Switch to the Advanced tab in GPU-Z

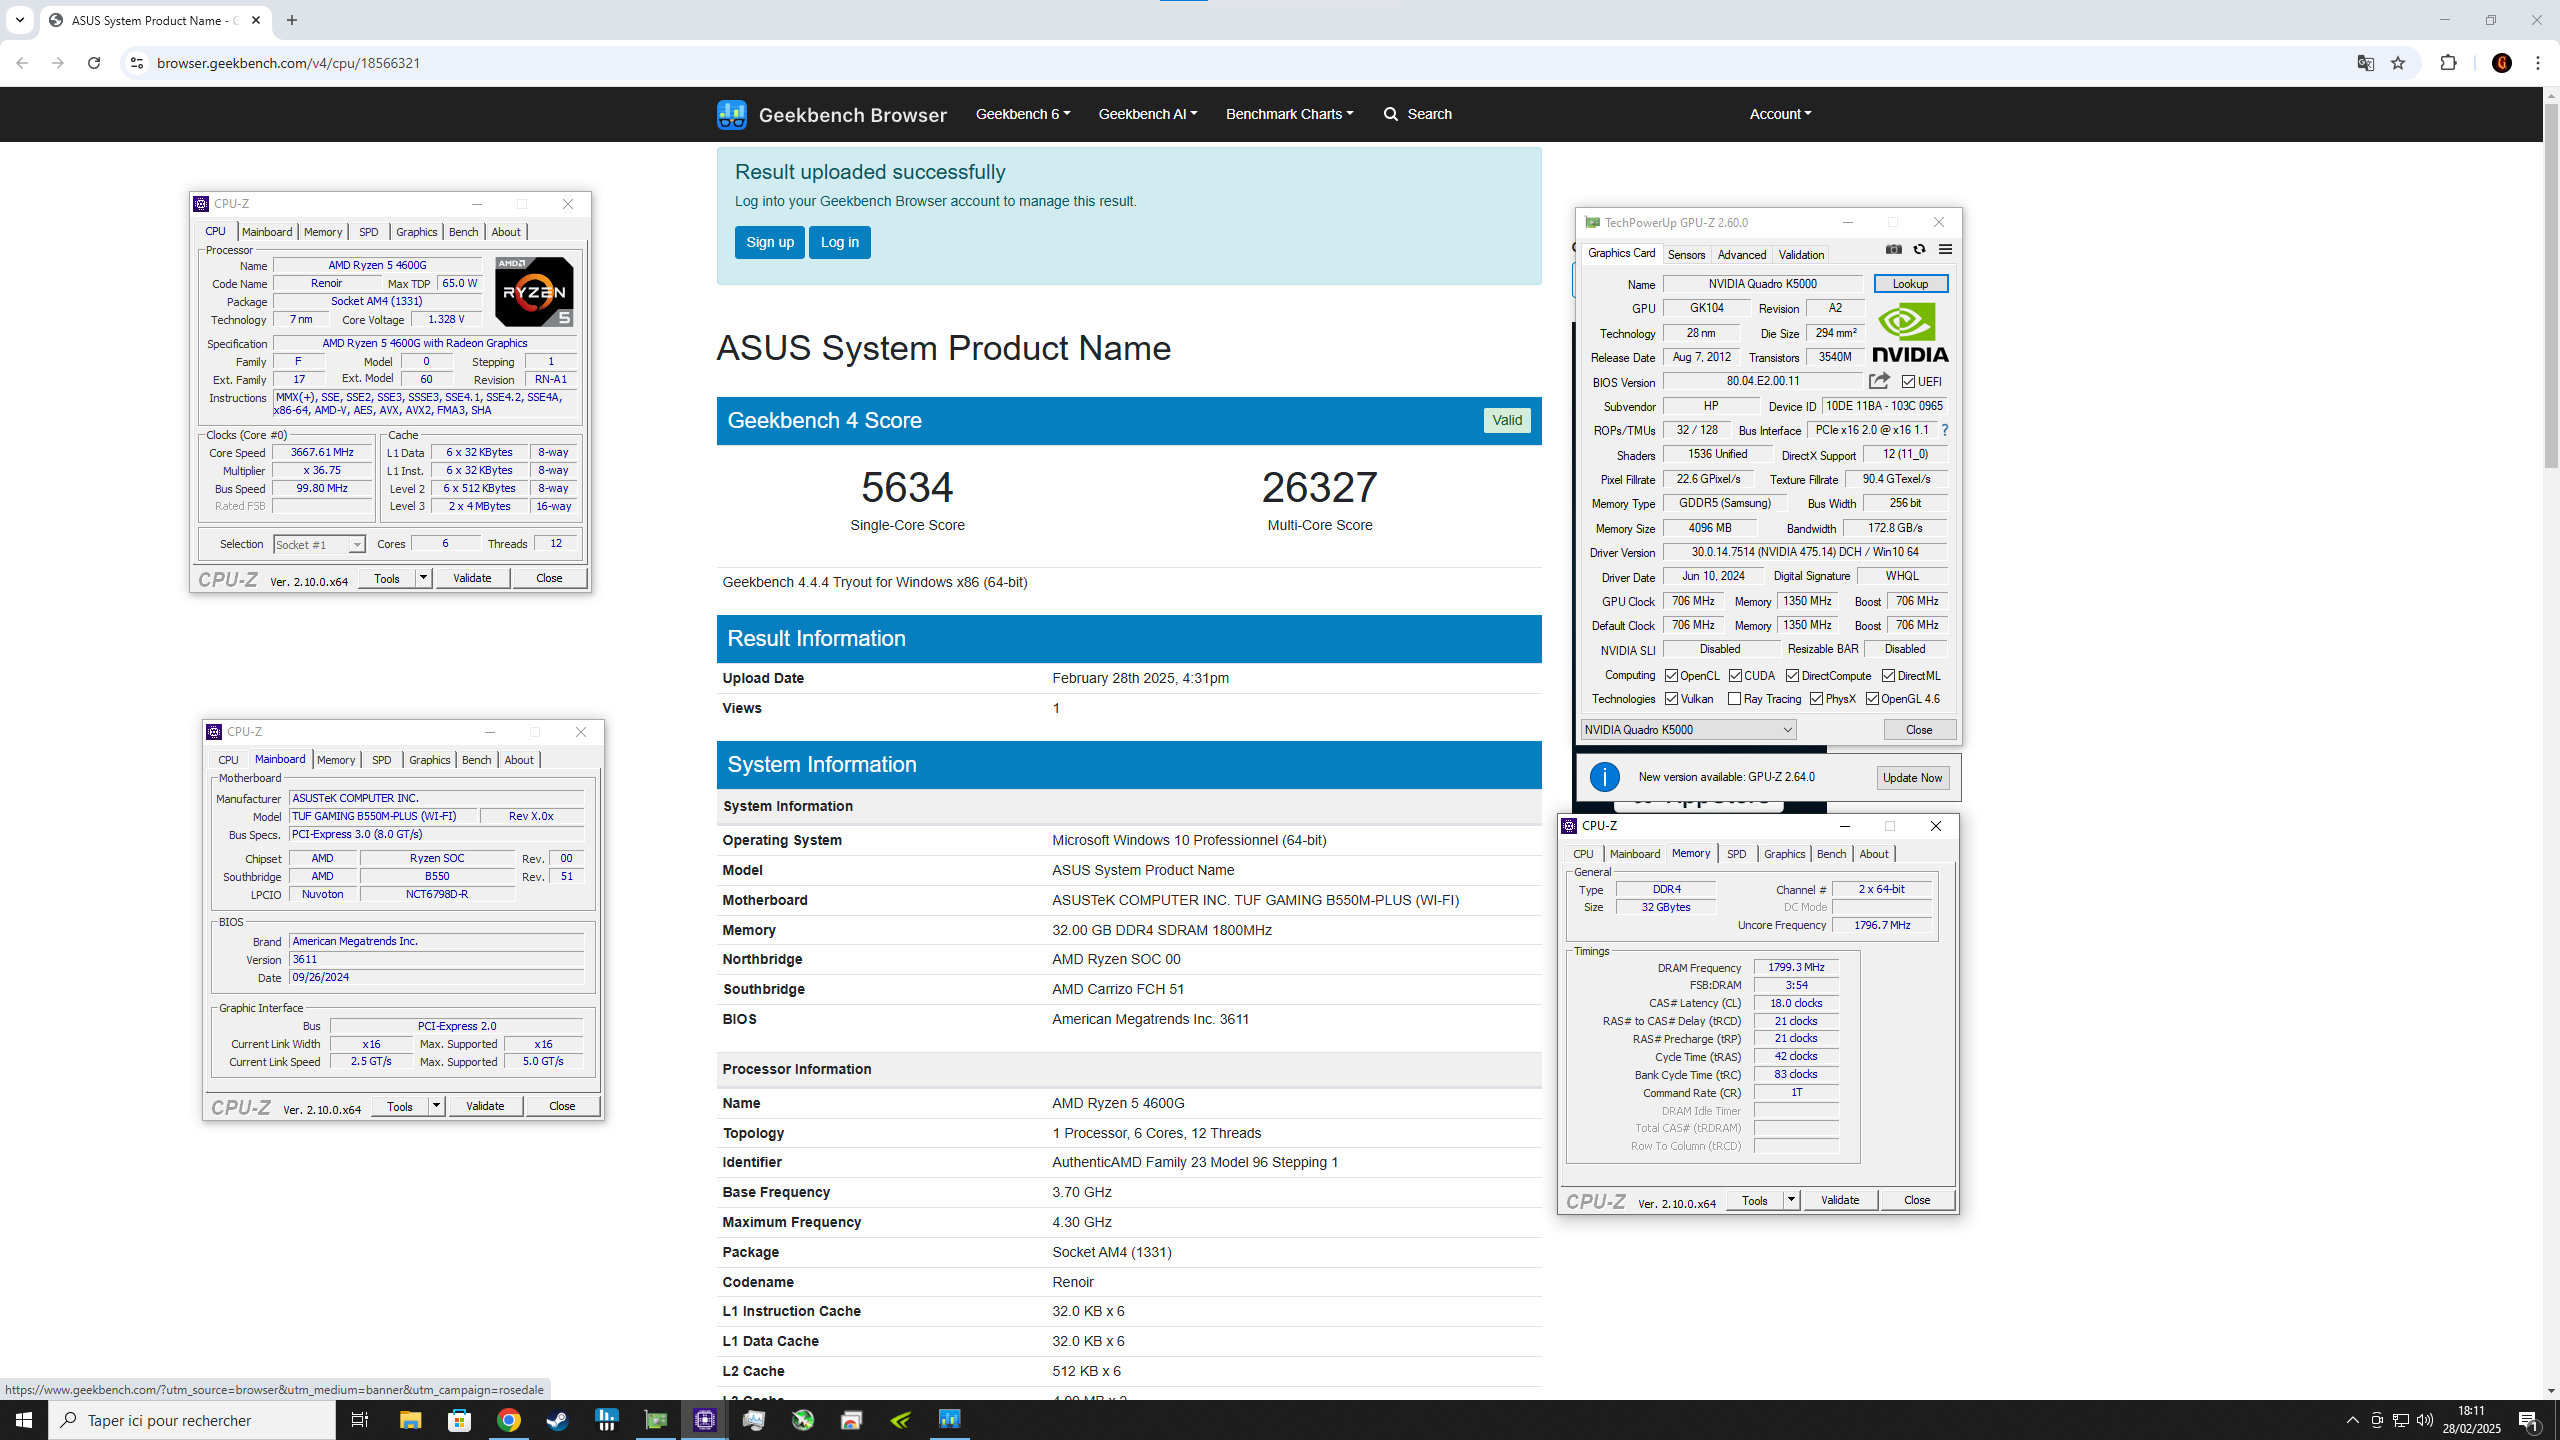[x=1742, y=255]
